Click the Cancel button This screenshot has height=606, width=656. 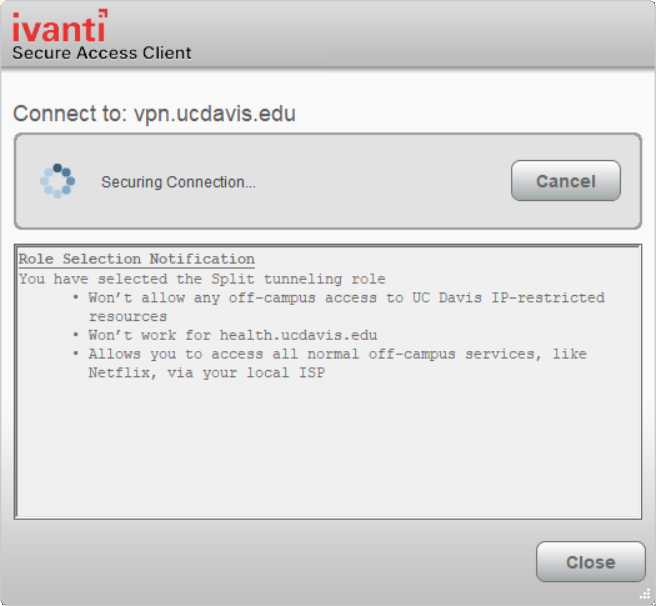pos(565,181)
